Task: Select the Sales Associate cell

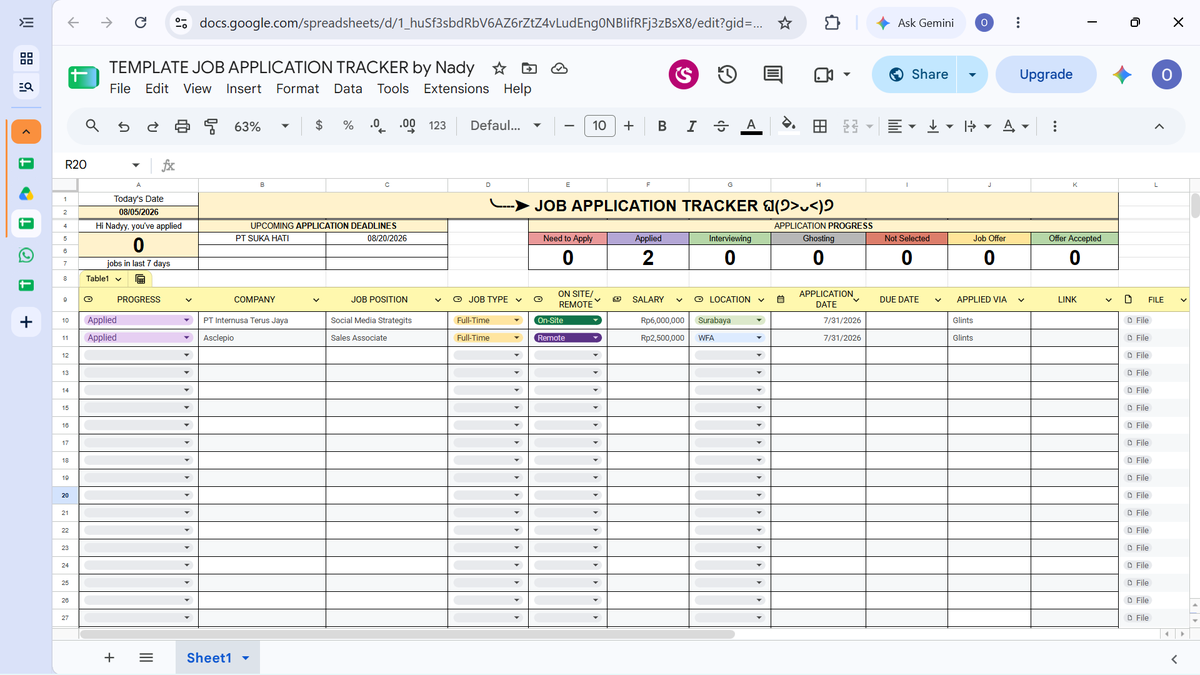Action: point(387,338)
